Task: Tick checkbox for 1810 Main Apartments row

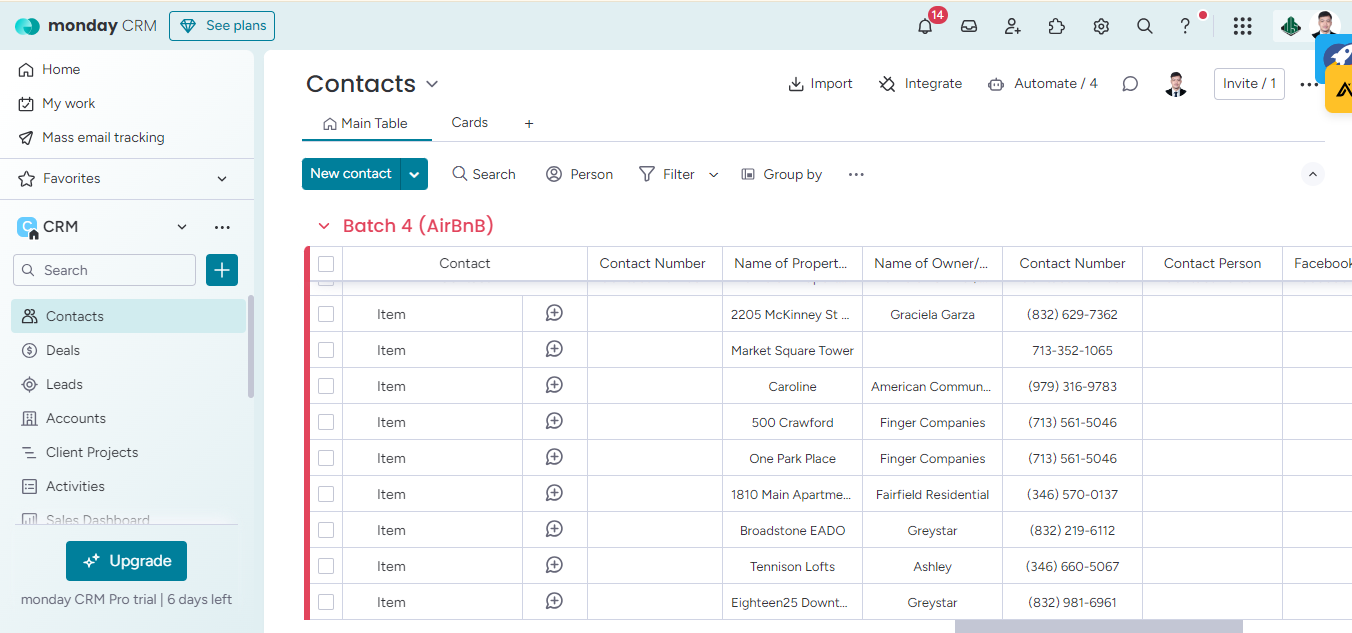Action: pyautogui.click(x=326, y=494)
